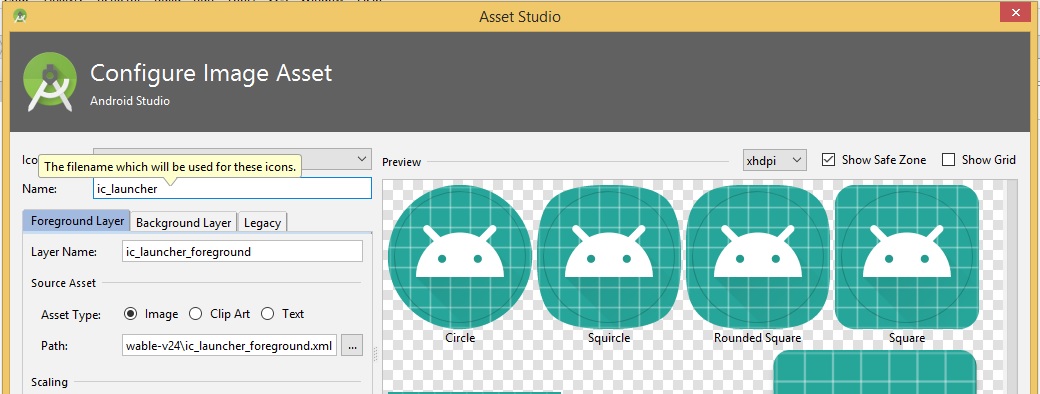The width and height of the screenshot is (1040, 394).
Task: Click the Scaling section heading
Action: point(50,382)
